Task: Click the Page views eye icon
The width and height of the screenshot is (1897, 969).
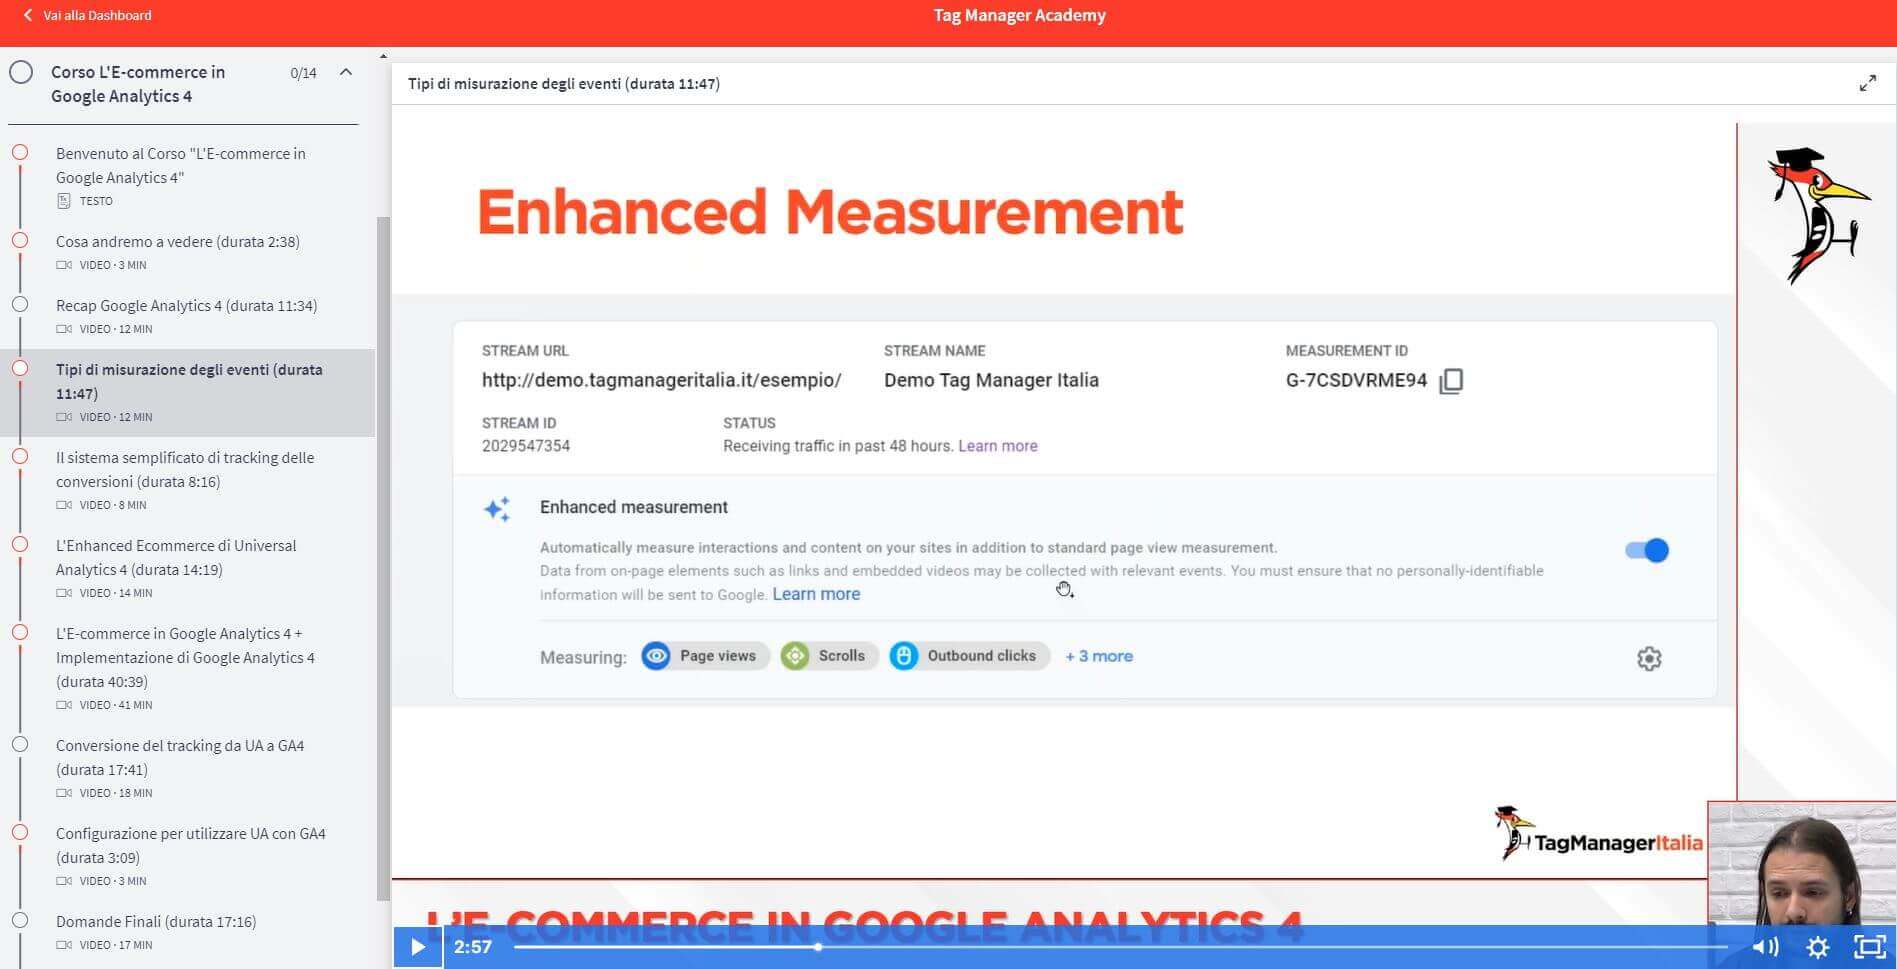Action: click(x=656, y=656)
